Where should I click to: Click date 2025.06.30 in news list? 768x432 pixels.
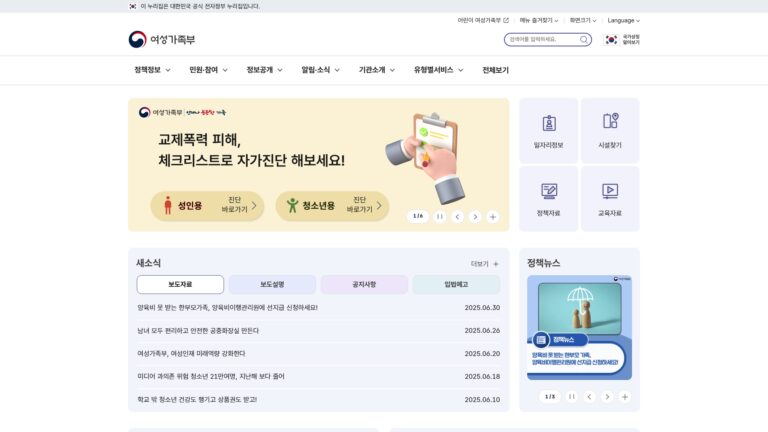[x=482, y=308]
